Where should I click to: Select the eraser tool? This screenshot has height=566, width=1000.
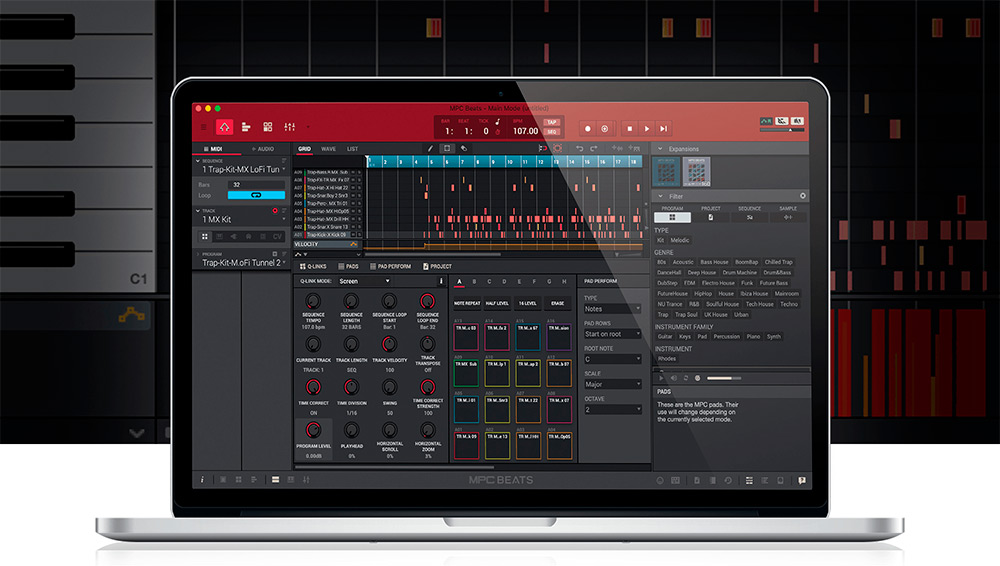point(464,149)
